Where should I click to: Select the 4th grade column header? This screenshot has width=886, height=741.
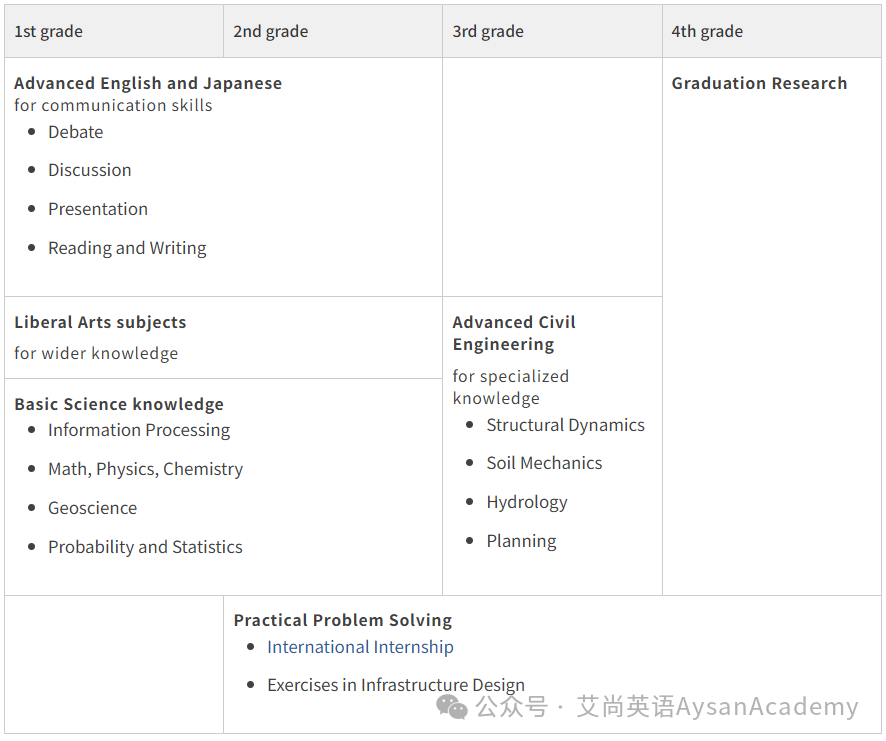pyautogui.click(x=771, y=31)
